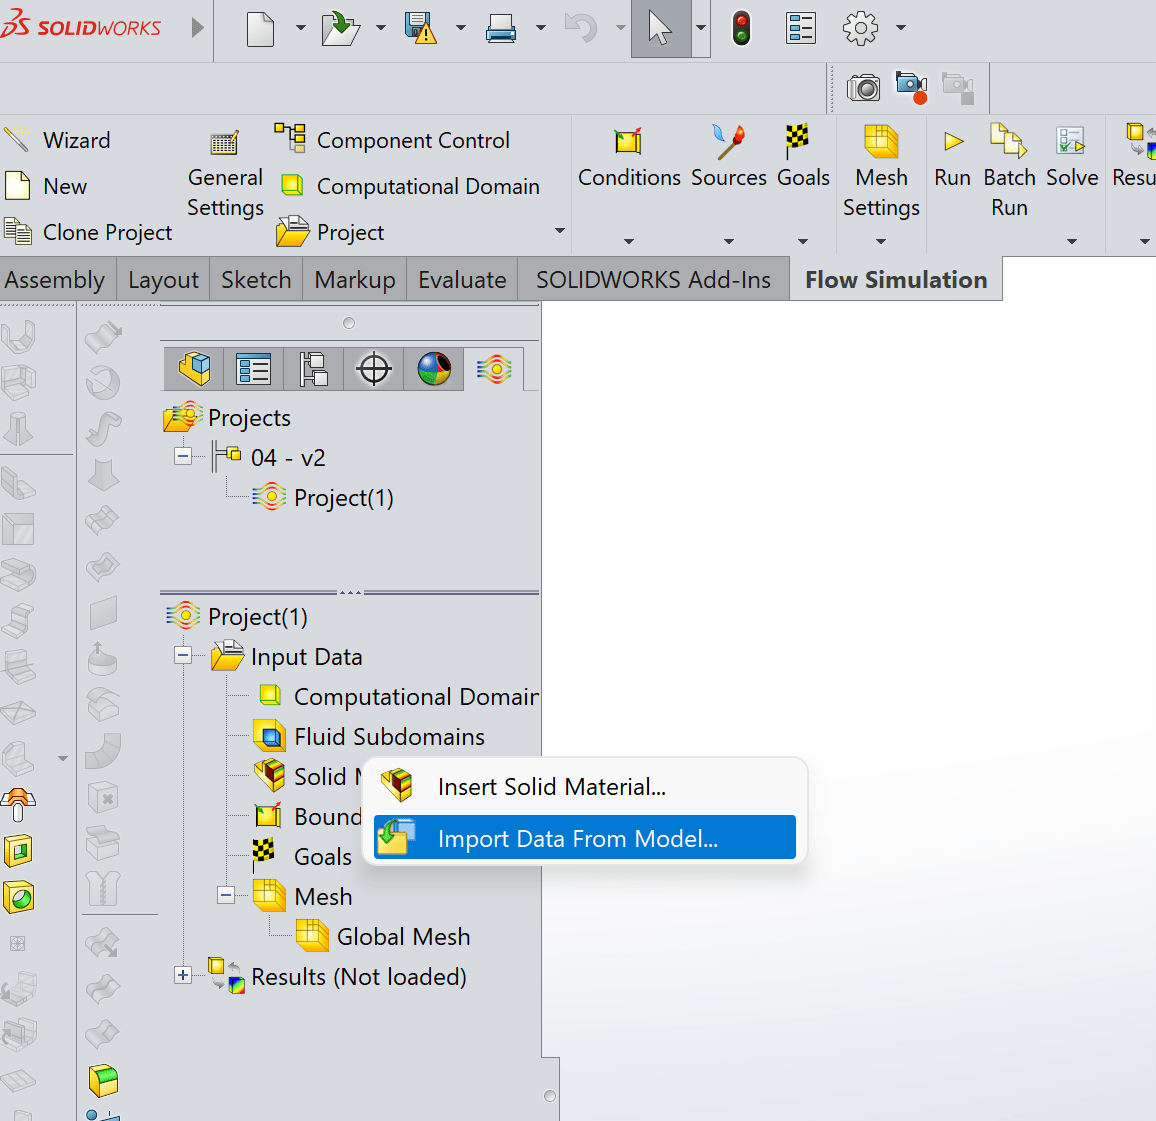The width and height of the screenshot is (1156, 1121).
Task: Click the record video camera icon
Action: pyautogui.click(x=912, y=88)
